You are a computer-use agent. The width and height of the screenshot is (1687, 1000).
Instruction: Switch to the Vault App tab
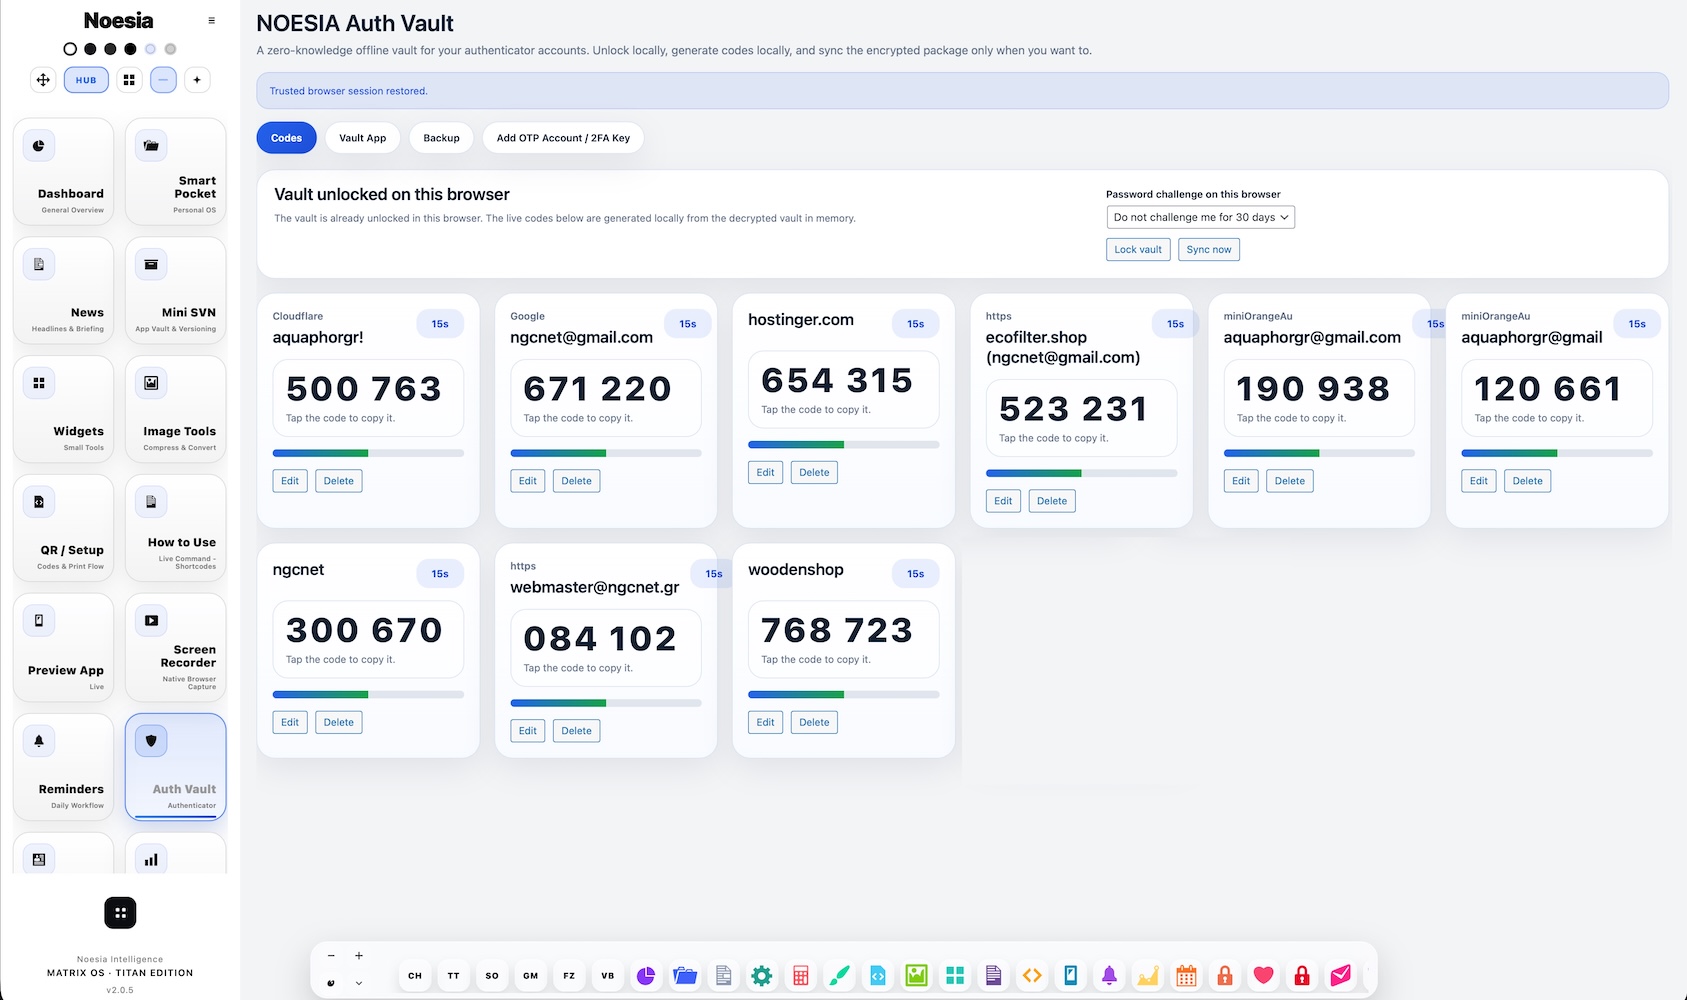point(362,138)
